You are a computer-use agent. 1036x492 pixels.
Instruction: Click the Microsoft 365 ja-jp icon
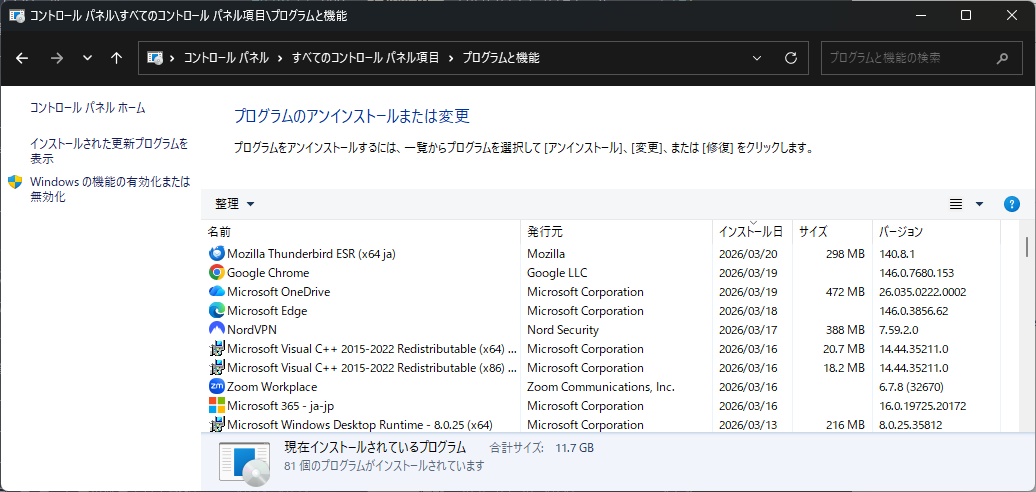217,406
